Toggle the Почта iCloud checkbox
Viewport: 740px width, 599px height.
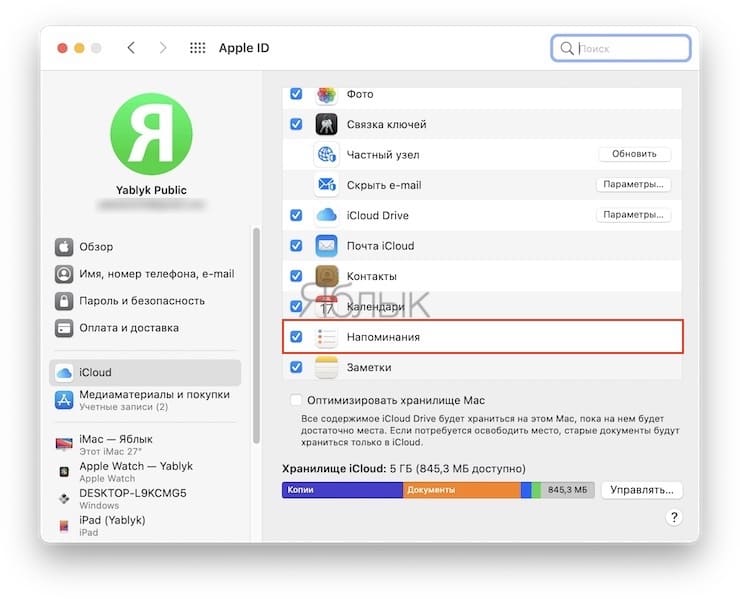(296, 245)
